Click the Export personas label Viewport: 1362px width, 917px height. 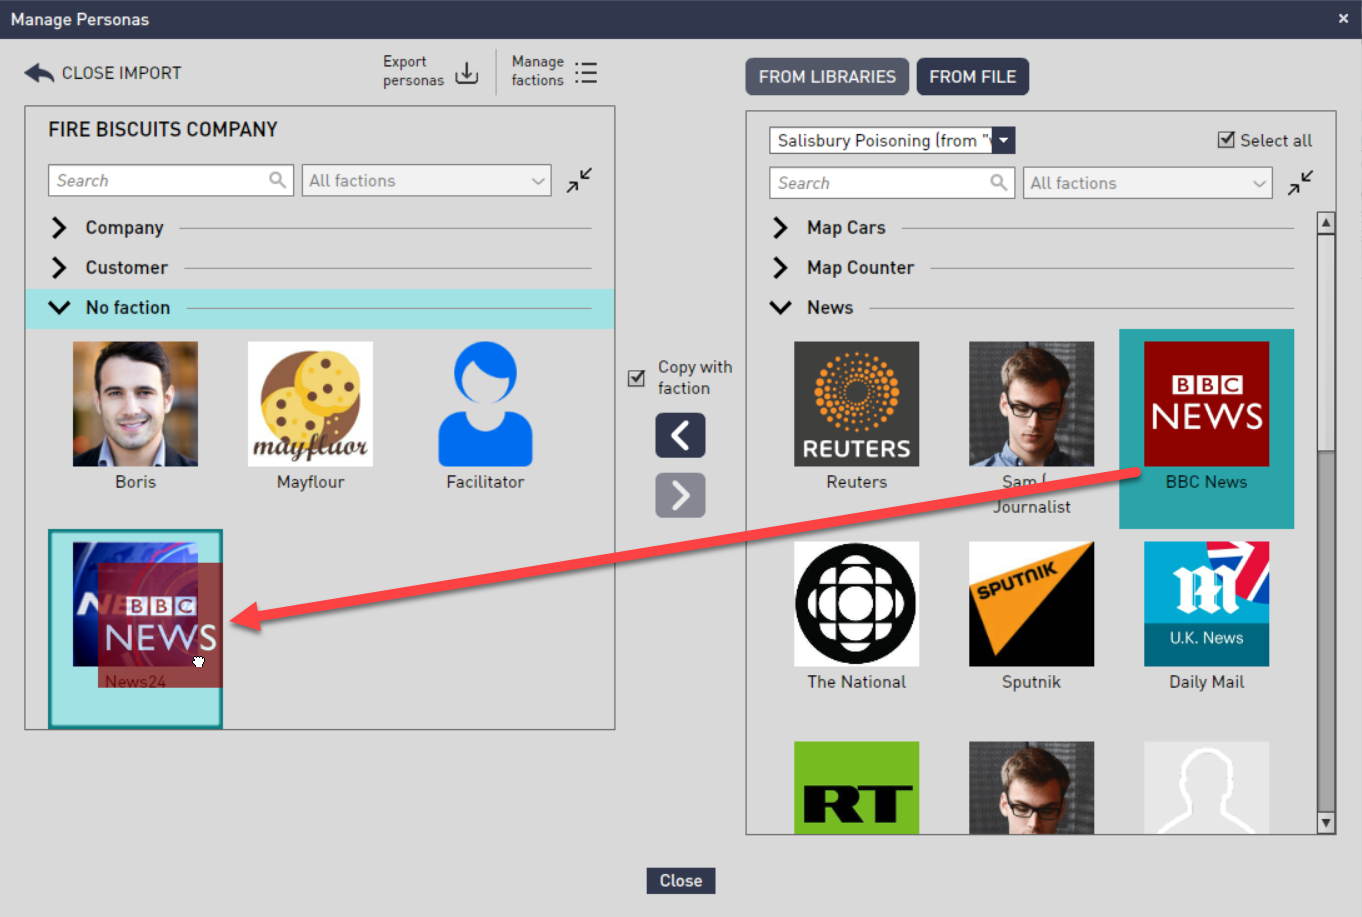[x=413, y=71]
